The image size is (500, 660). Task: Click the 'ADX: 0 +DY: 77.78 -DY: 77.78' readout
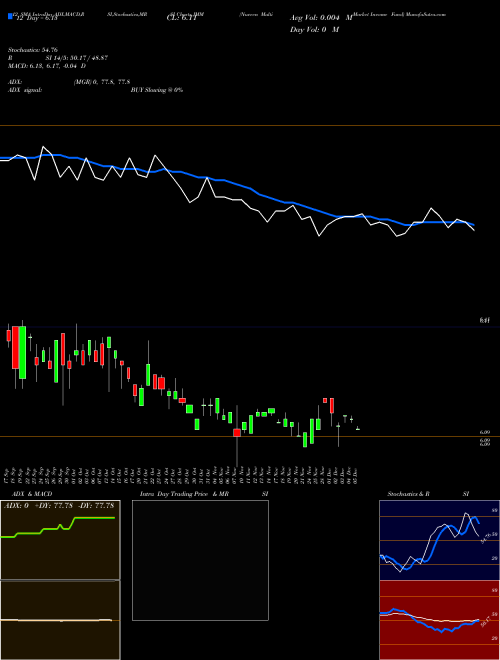(x=59, y=505)
